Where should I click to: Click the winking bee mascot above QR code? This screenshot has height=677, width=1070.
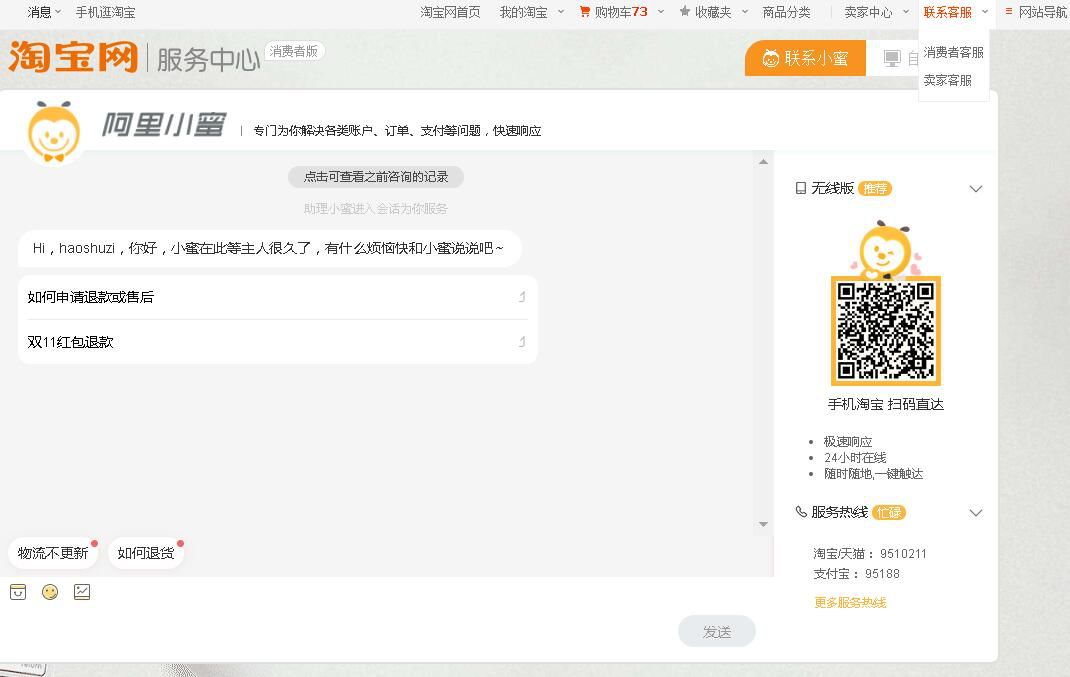885,249
